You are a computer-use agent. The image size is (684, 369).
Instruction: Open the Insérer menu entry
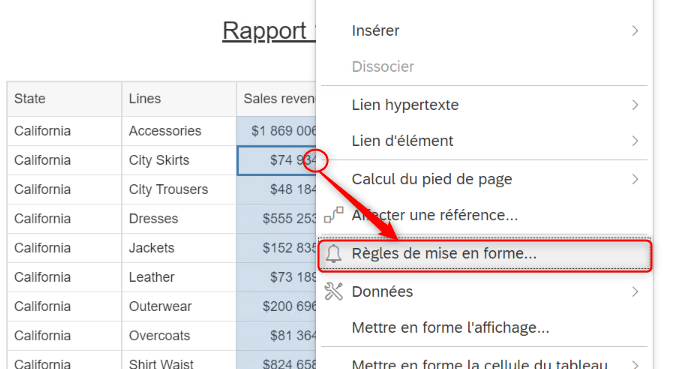(x=484, y=31)
